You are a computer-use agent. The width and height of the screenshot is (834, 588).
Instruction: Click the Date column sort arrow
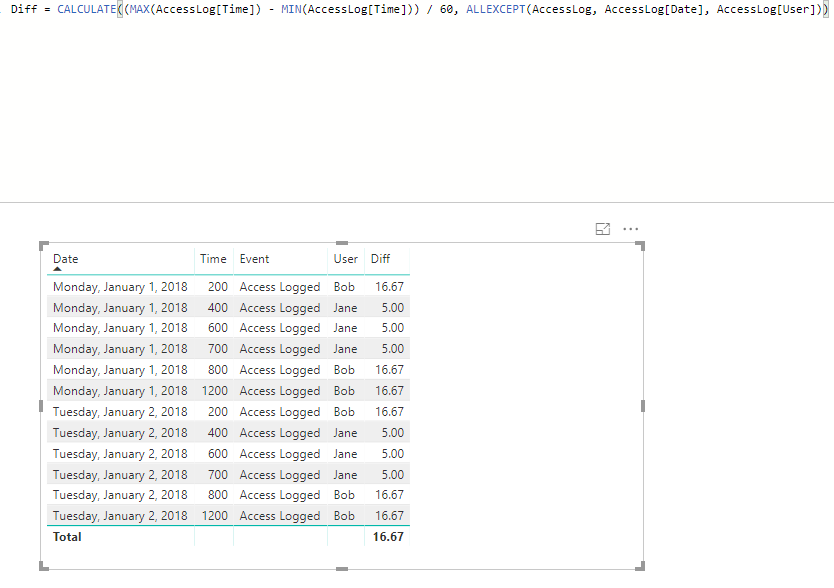tap(57, 269)
